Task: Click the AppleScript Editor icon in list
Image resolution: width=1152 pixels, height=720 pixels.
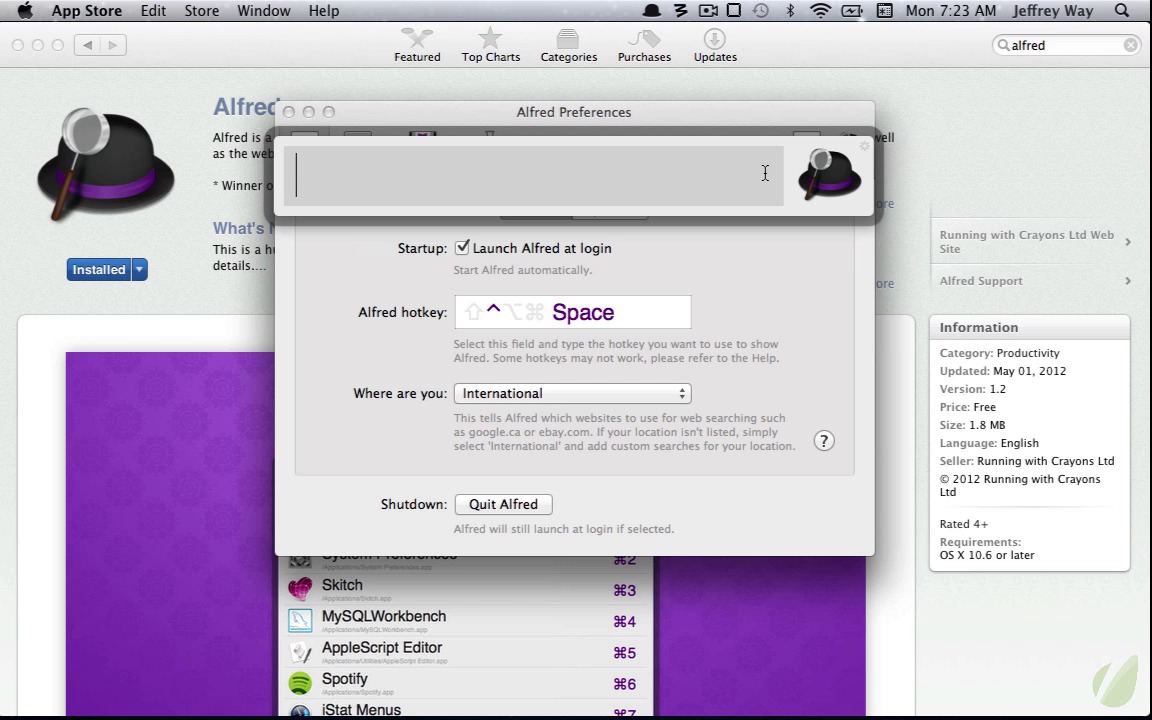Action: coord(300,652)
